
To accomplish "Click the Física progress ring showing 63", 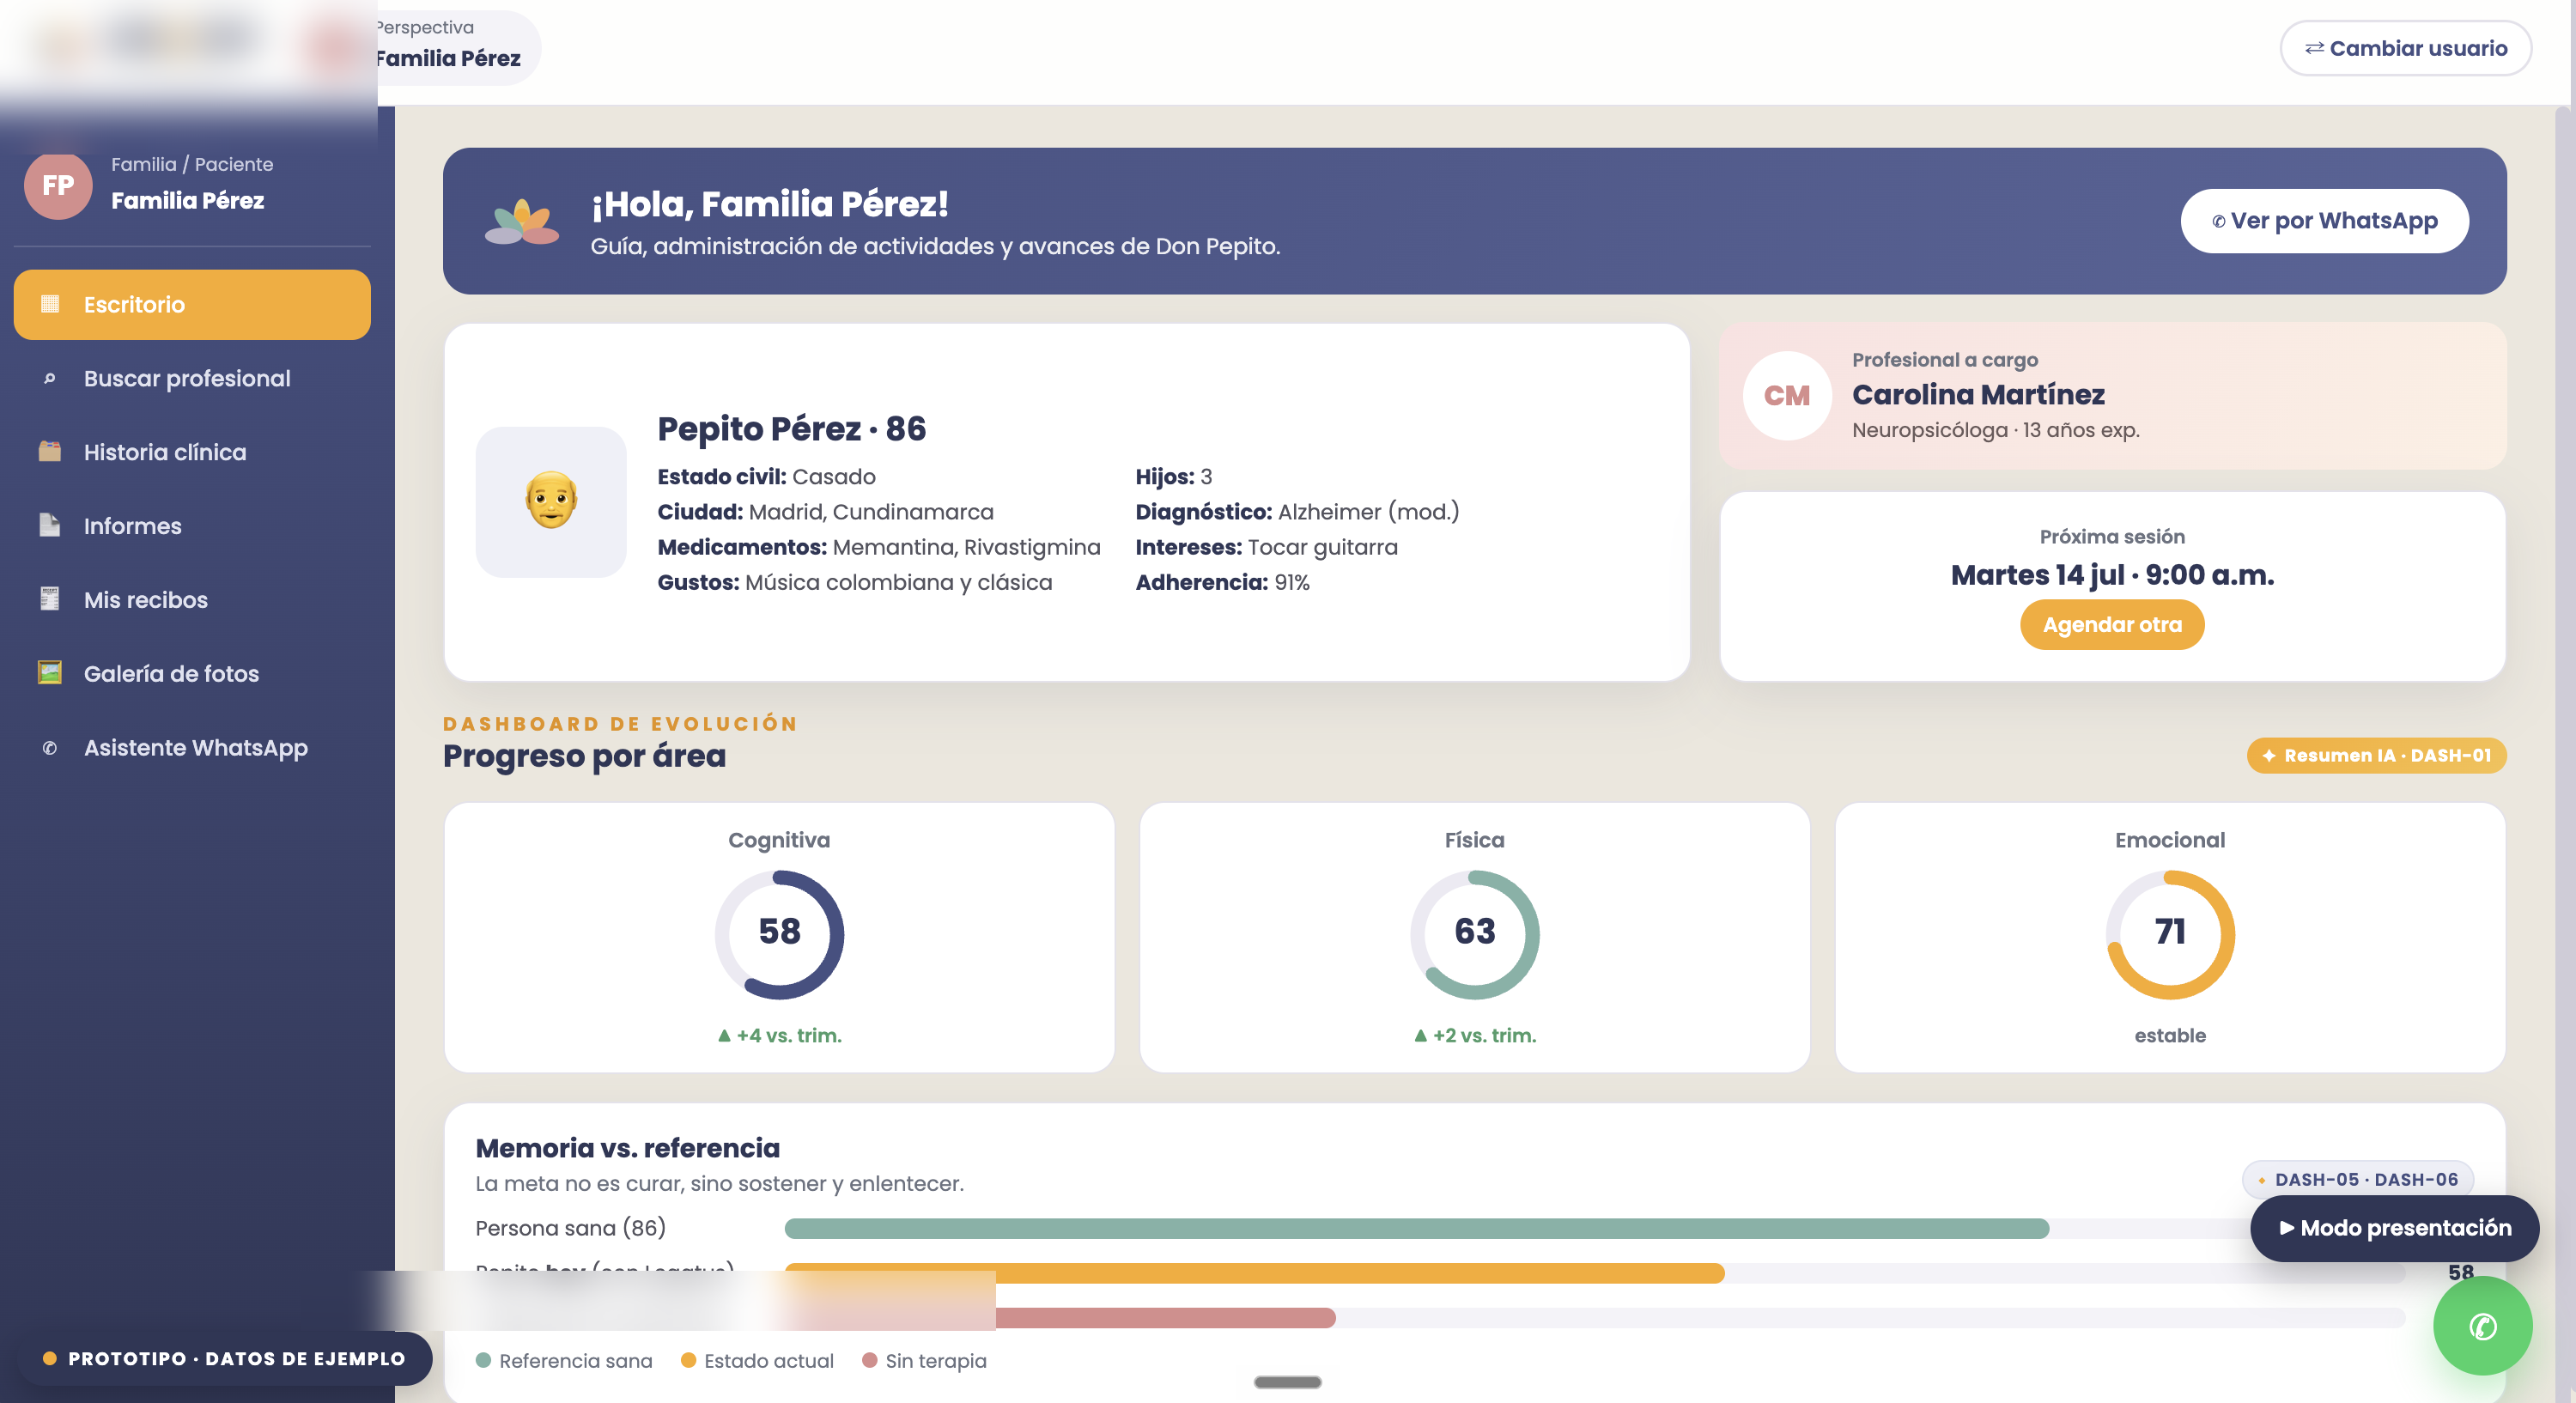I will (x=1474, y=934).
